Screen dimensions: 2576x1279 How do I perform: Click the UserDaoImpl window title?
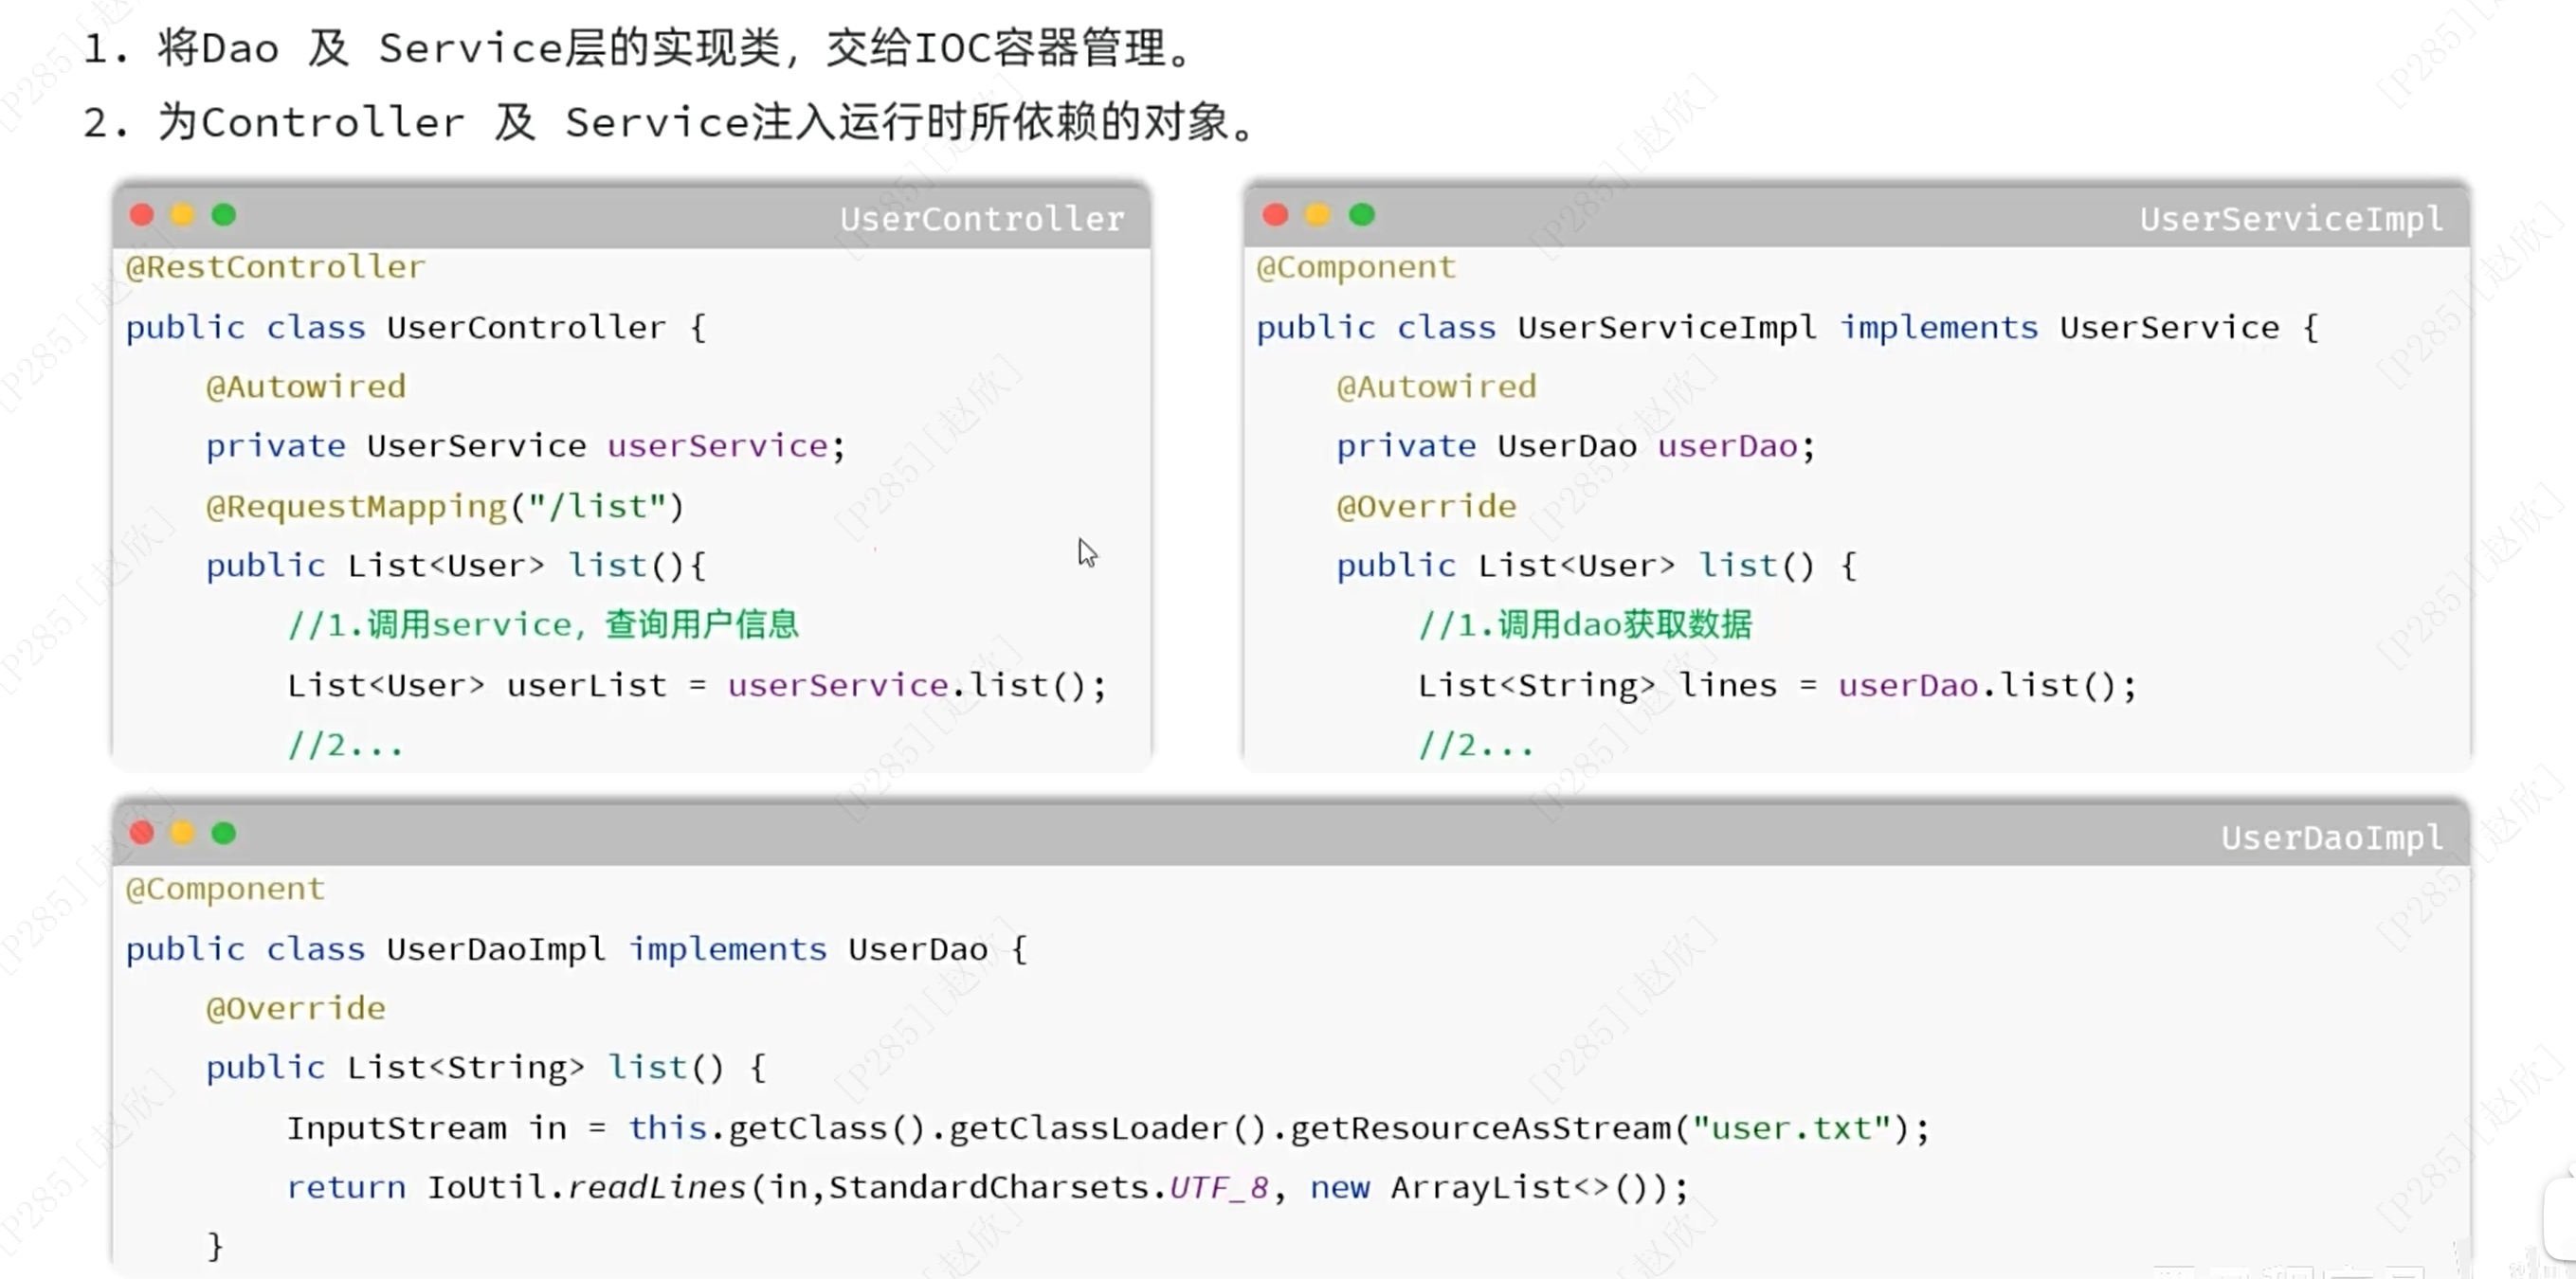[2332, 838]
